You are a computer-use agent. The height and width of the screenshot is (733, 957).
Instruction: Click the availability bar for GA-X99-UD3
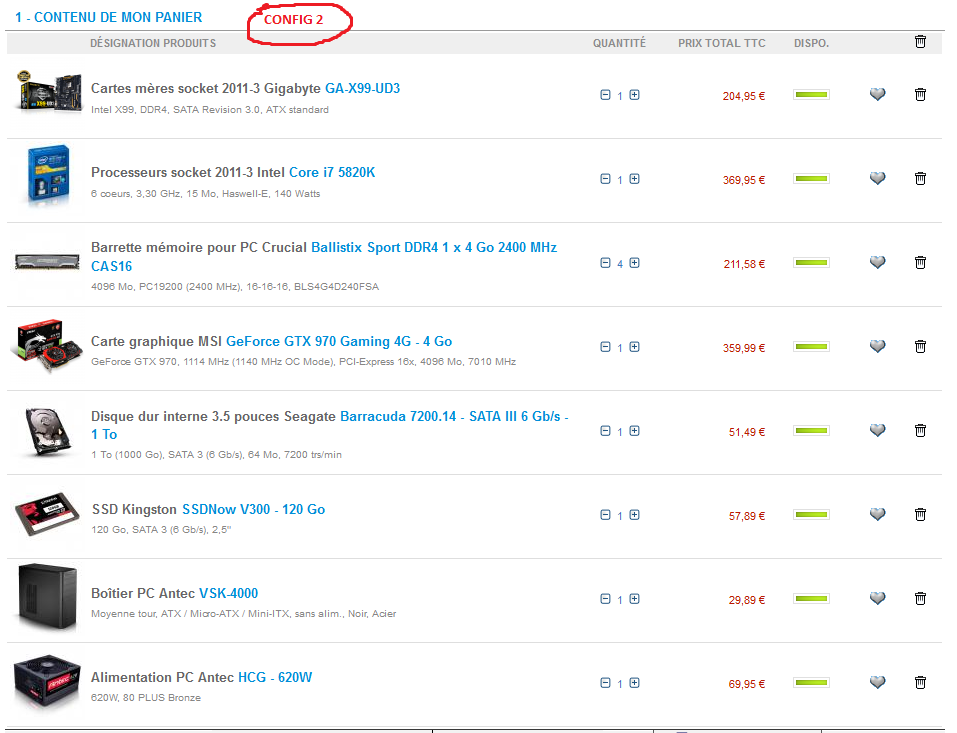point(811,95)
